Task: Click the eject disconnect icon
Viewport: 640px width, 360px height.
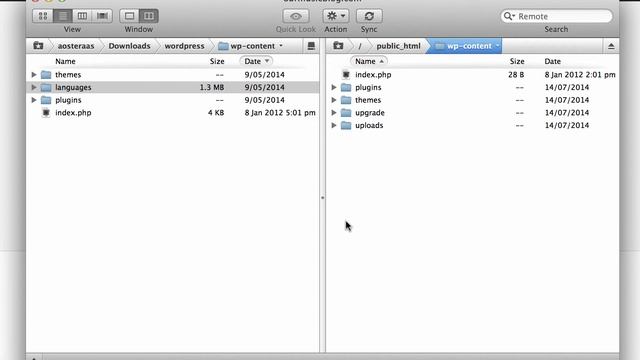Action: pyautogui.click(x=611, y=46)
